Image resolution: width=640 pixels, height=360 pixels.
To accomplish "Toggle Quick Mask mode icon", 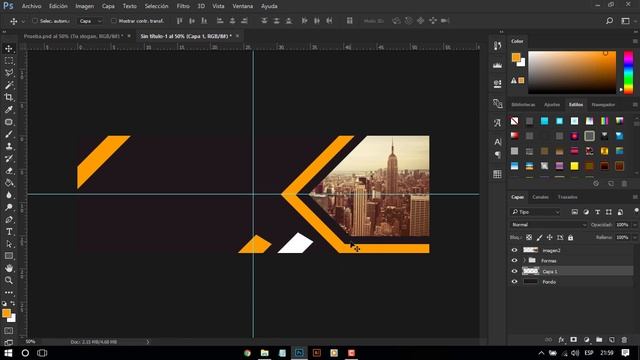I will coord(9,331).
